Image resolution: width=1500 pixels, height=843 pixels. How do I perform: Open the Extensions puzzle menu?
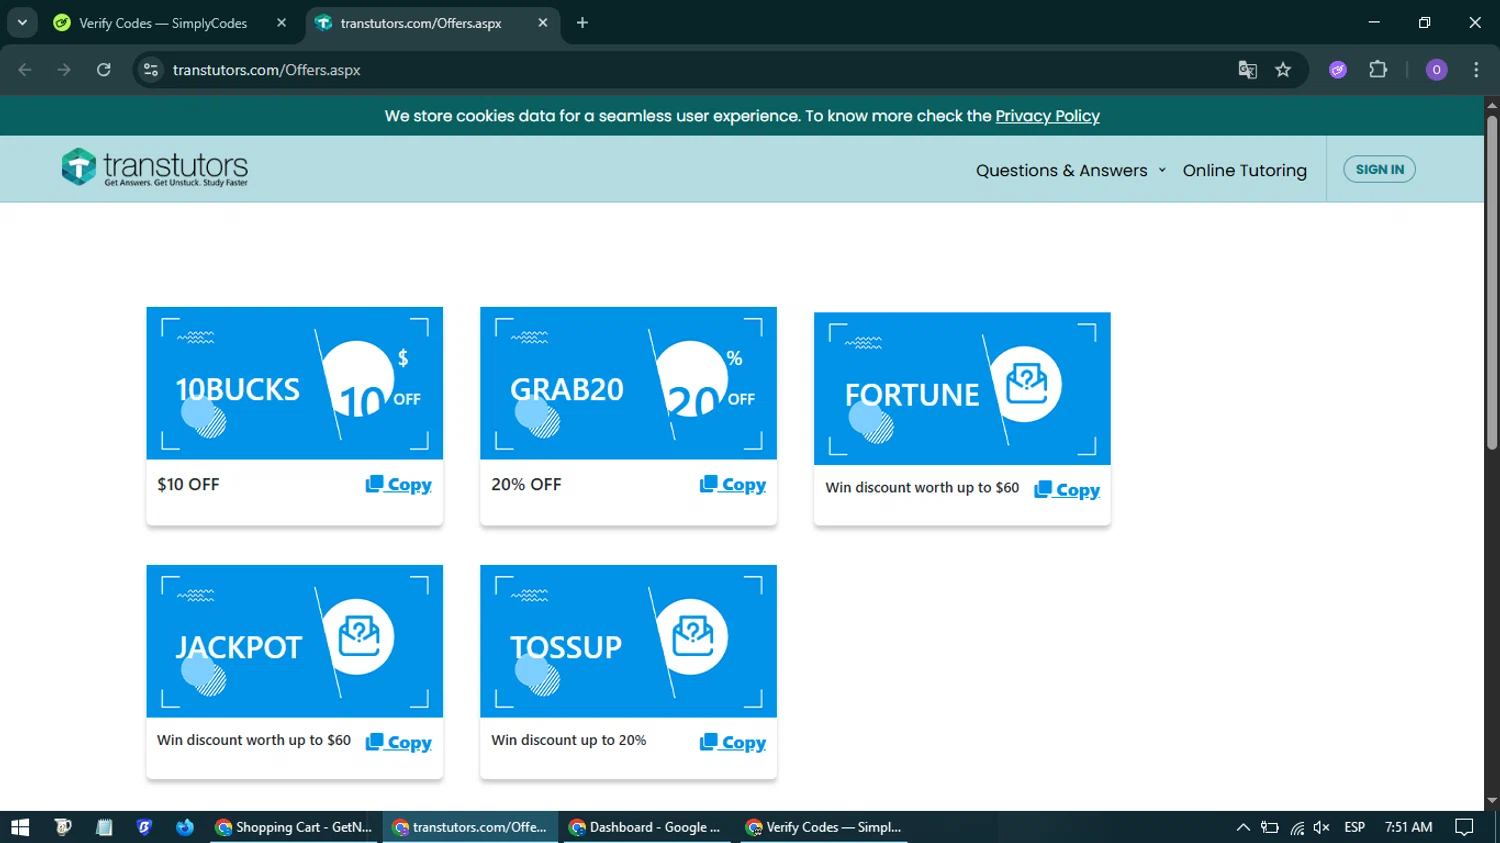(x=1378, y=70)
